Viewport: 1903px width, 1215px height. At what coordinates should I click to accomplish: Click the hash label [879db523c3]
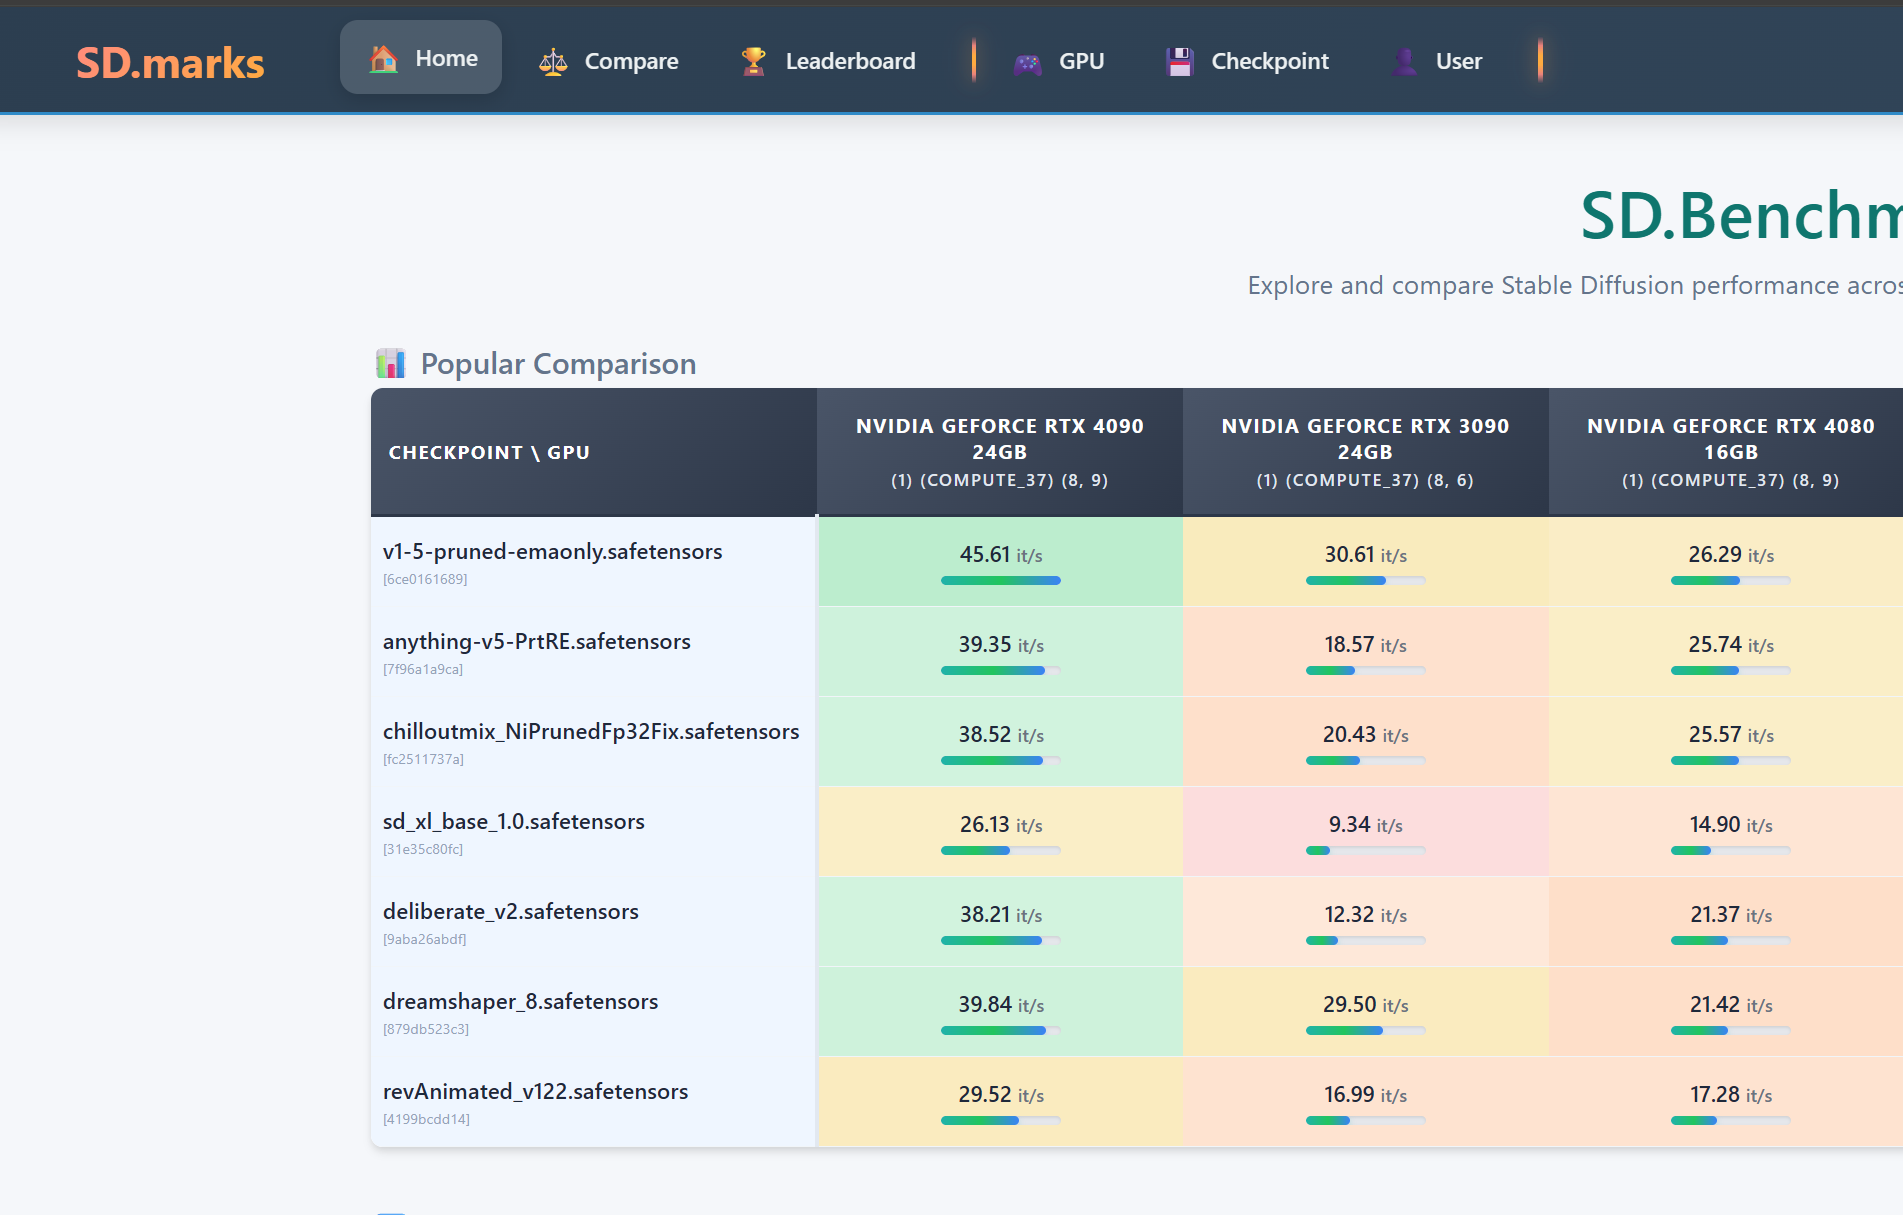(426, 1029)
